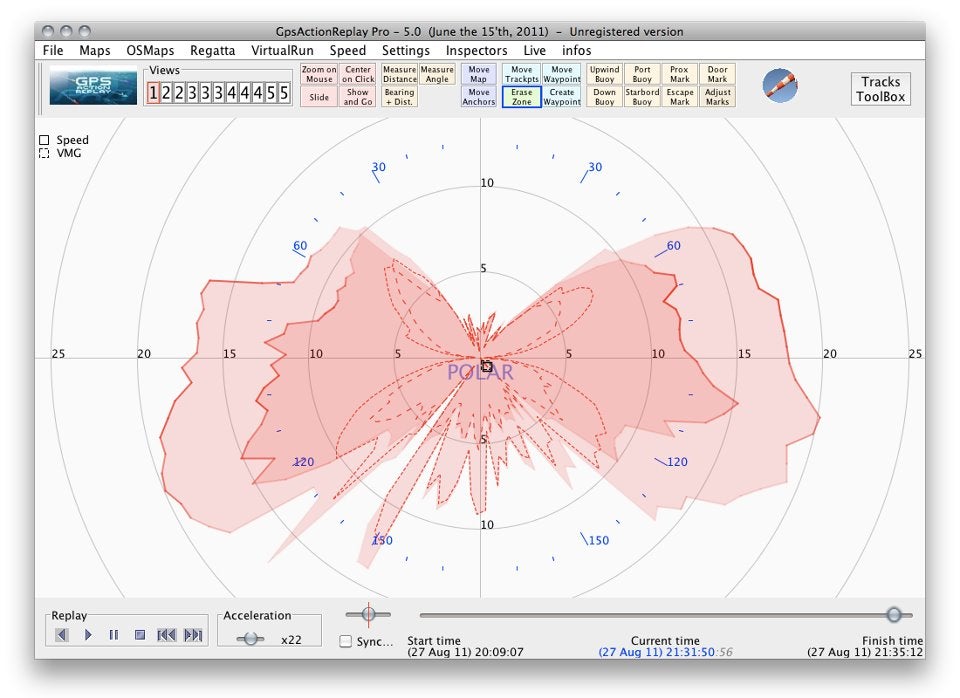Click the Finish time value 21:35:12
The image size is (960, 698).
(864, 652)
